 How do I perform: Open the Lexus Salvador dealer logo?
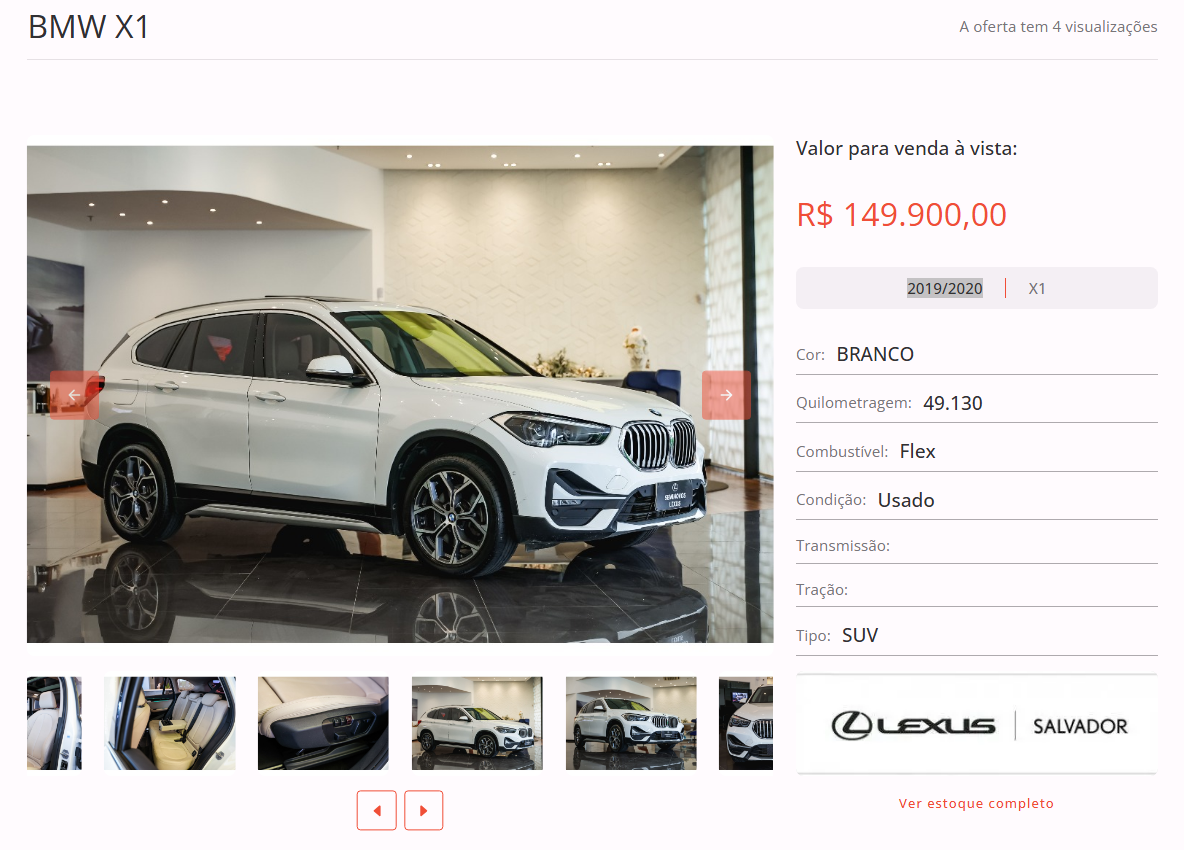coord(976,725)
